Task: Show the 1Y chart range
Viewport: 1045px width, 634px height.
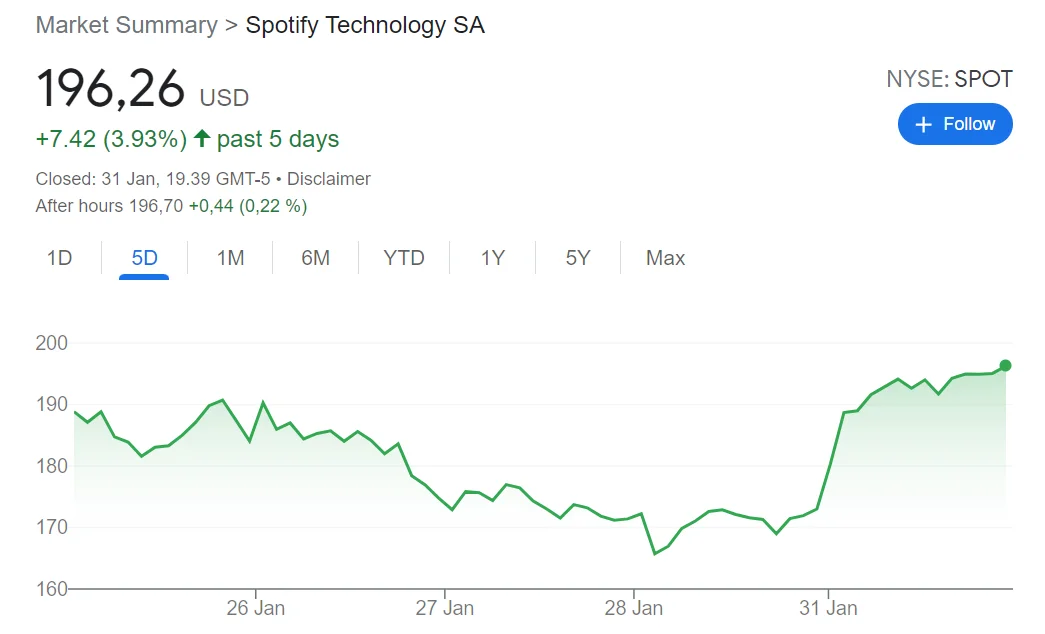Action: 492,258
